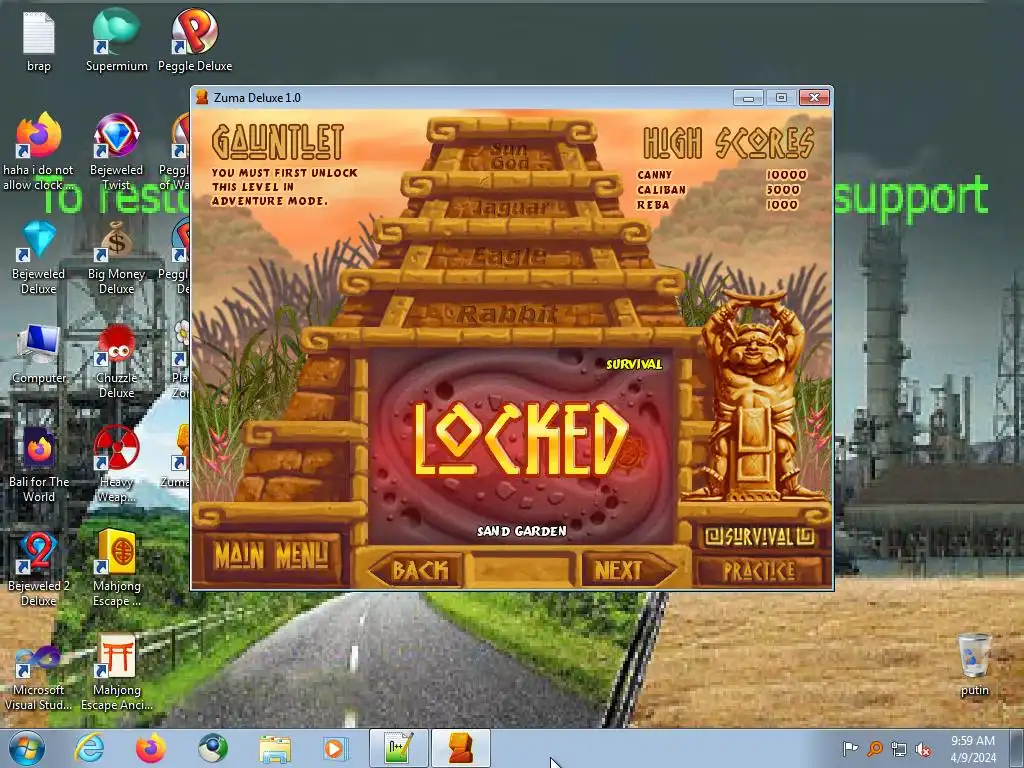Screen dimensions: 1024x768
Task: Open the Peggle Deluxe desktop shortcut
Action: [195, 40]
